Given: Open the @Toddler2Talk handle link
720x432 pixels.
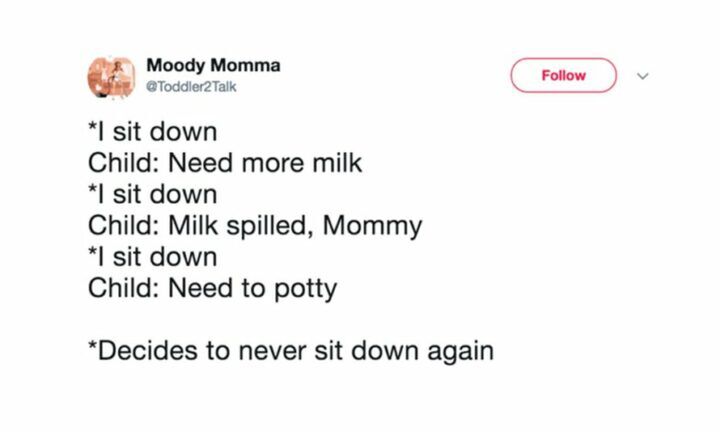Looking at the screenshot, I should point(191,86).
